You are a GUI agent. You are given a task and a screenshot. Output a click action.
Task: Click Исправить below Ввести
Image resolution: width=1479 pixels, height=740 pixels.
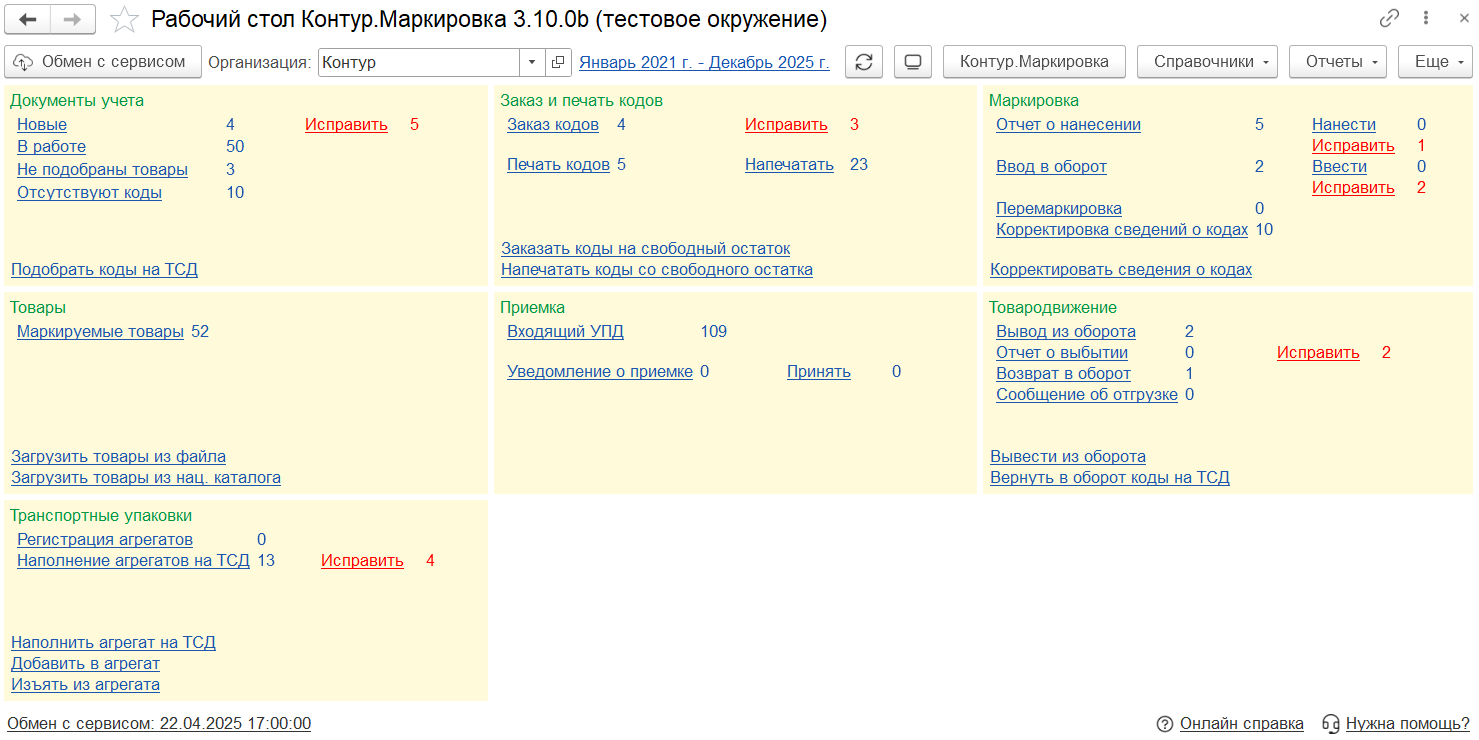click(1353, 188)
